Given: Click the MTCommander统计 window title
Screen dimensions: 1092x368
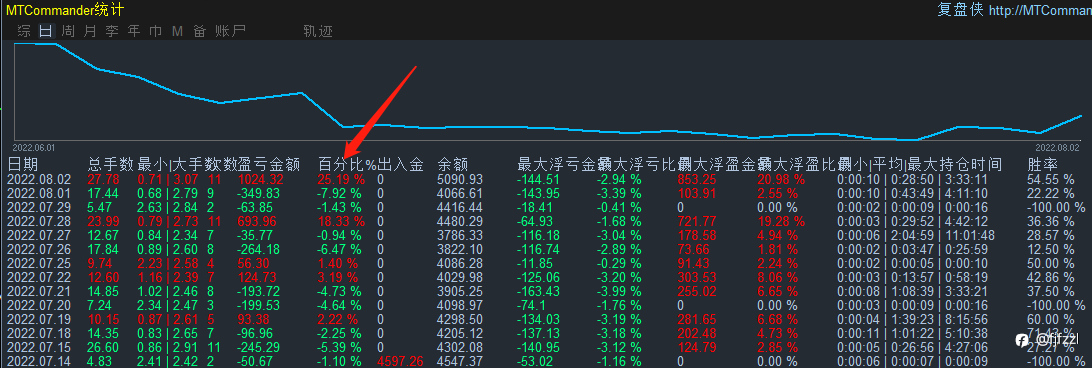Looking at the screenshot, I should [x=65, y=10].
